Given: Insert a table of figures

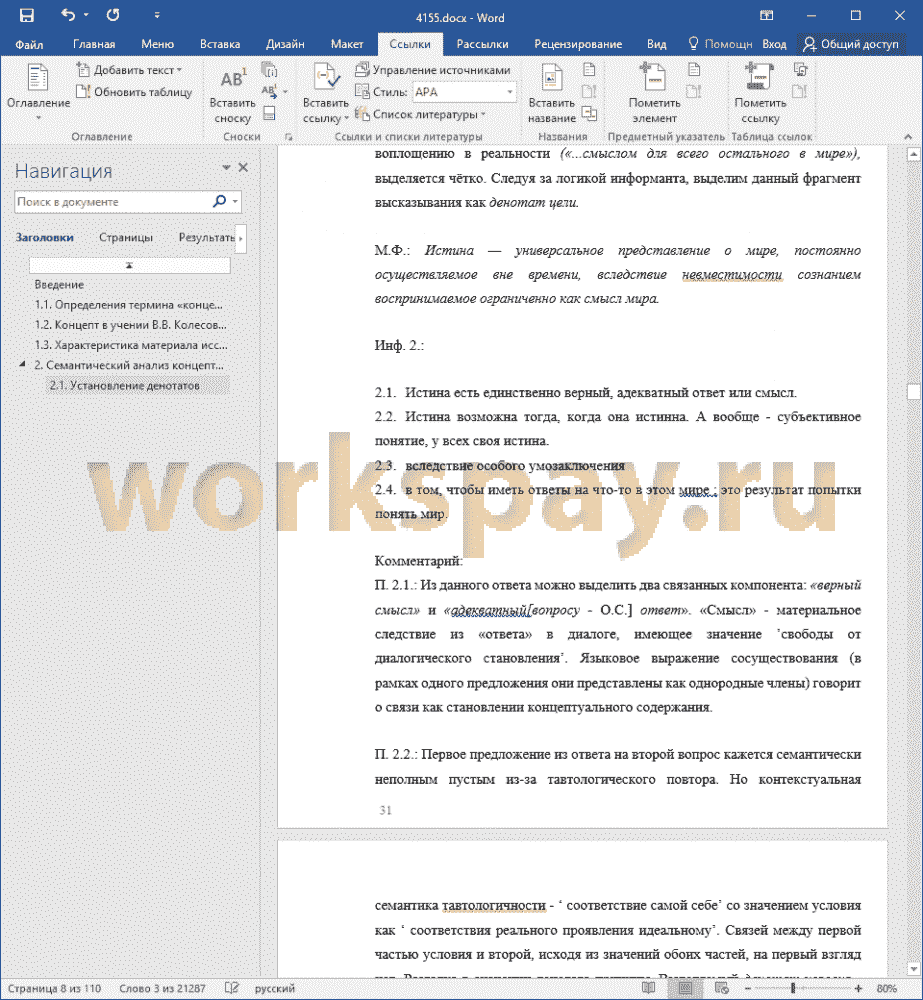Looking at the screenshot, I should pyautogui.click(x=589, y=70).
